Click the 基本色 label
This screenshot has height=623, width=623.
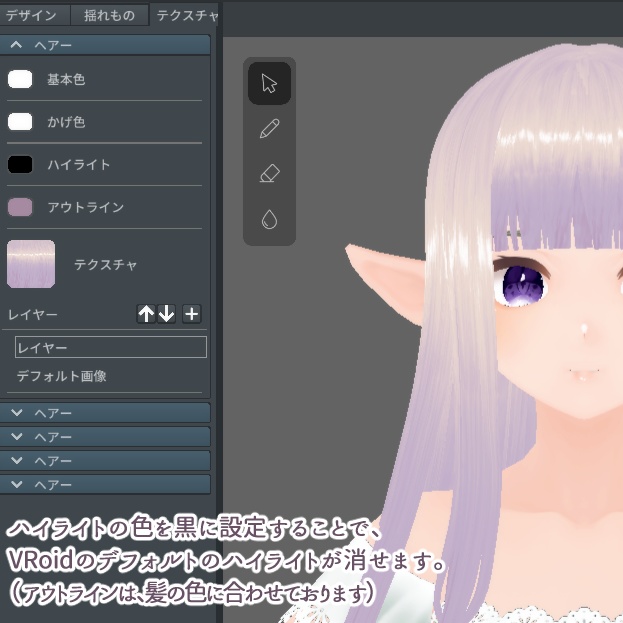pos(66,79)
